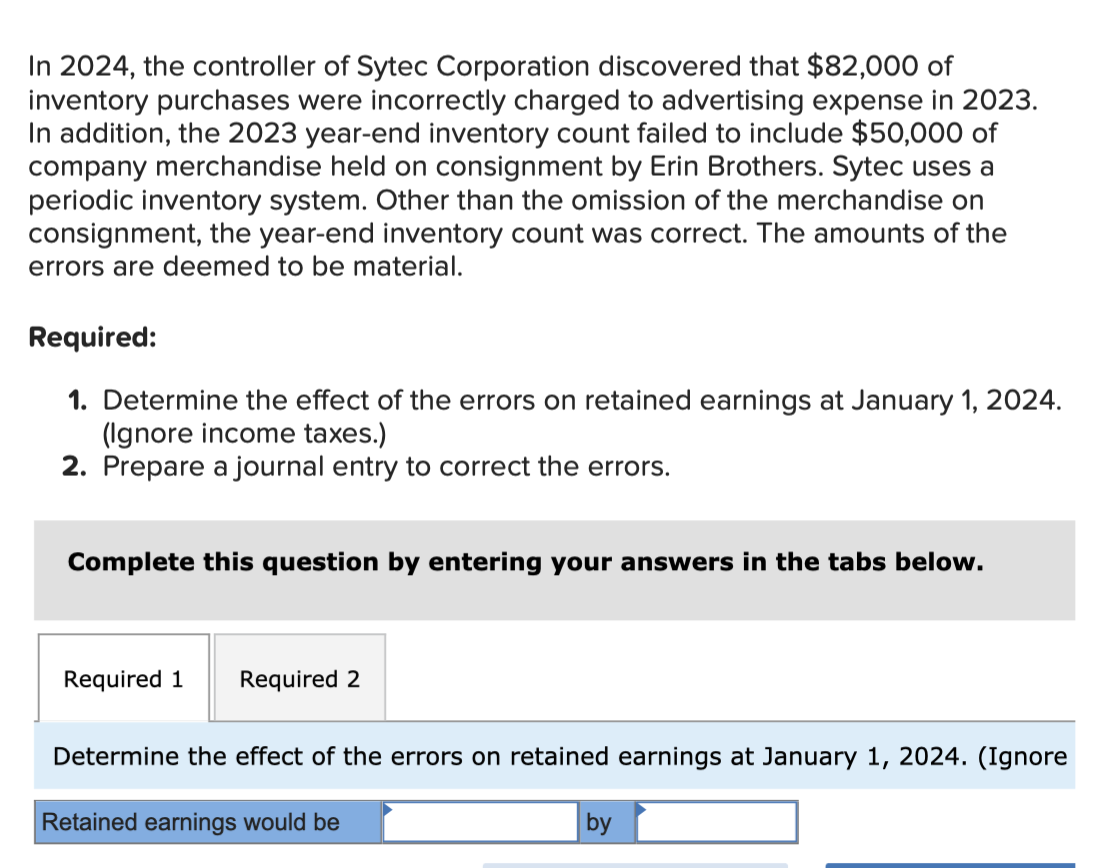Click the 'Complete this question' instruction banner
1094x868 pixels.
coord(525,563)
